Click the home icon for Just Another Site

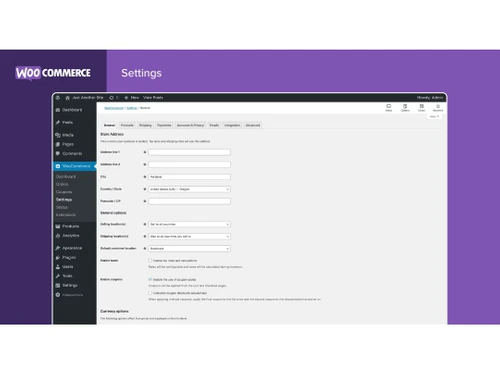coord(68,98)
